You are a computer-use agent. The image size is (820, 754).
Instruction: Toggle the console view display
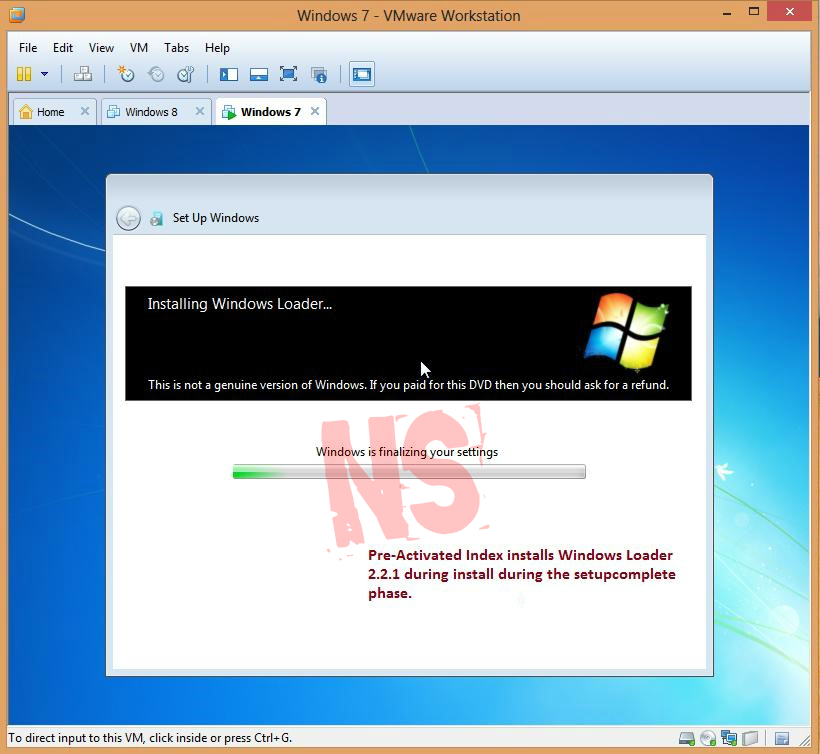(x=361, y=74)
